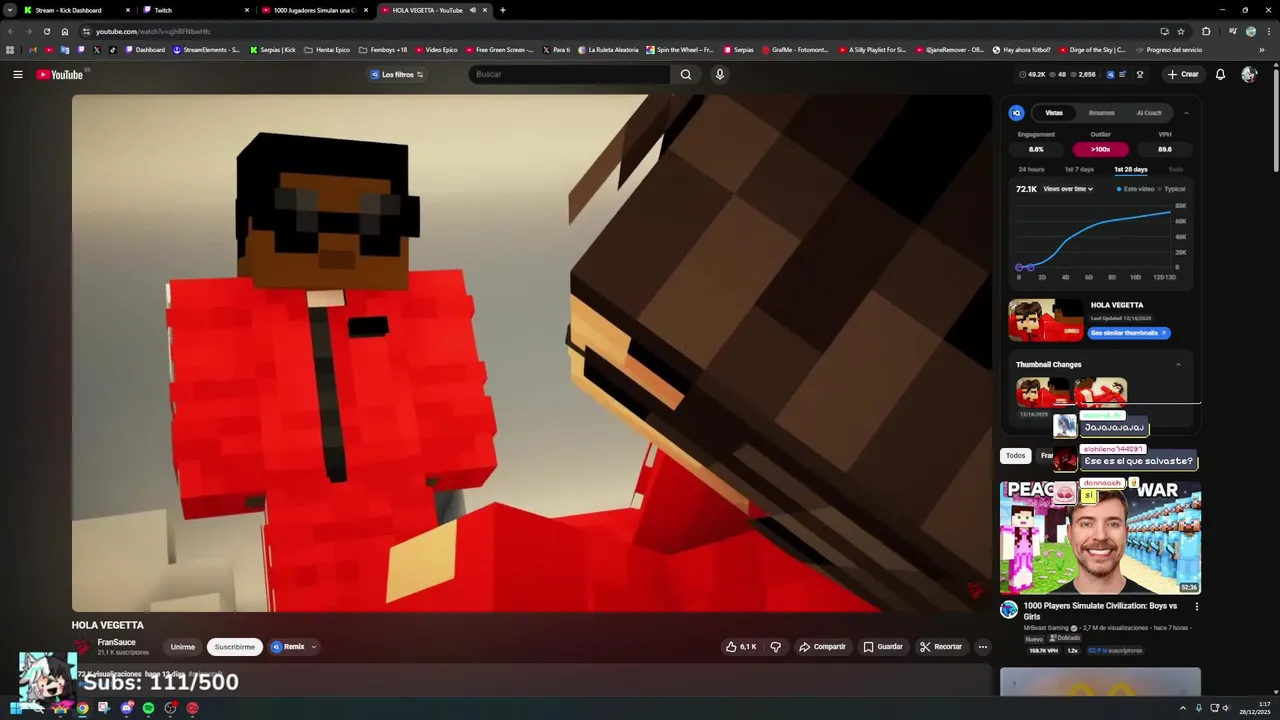This screenshot has width=1280, height=720.
Task: Open a new browser tab
Action: click(502, 10)
